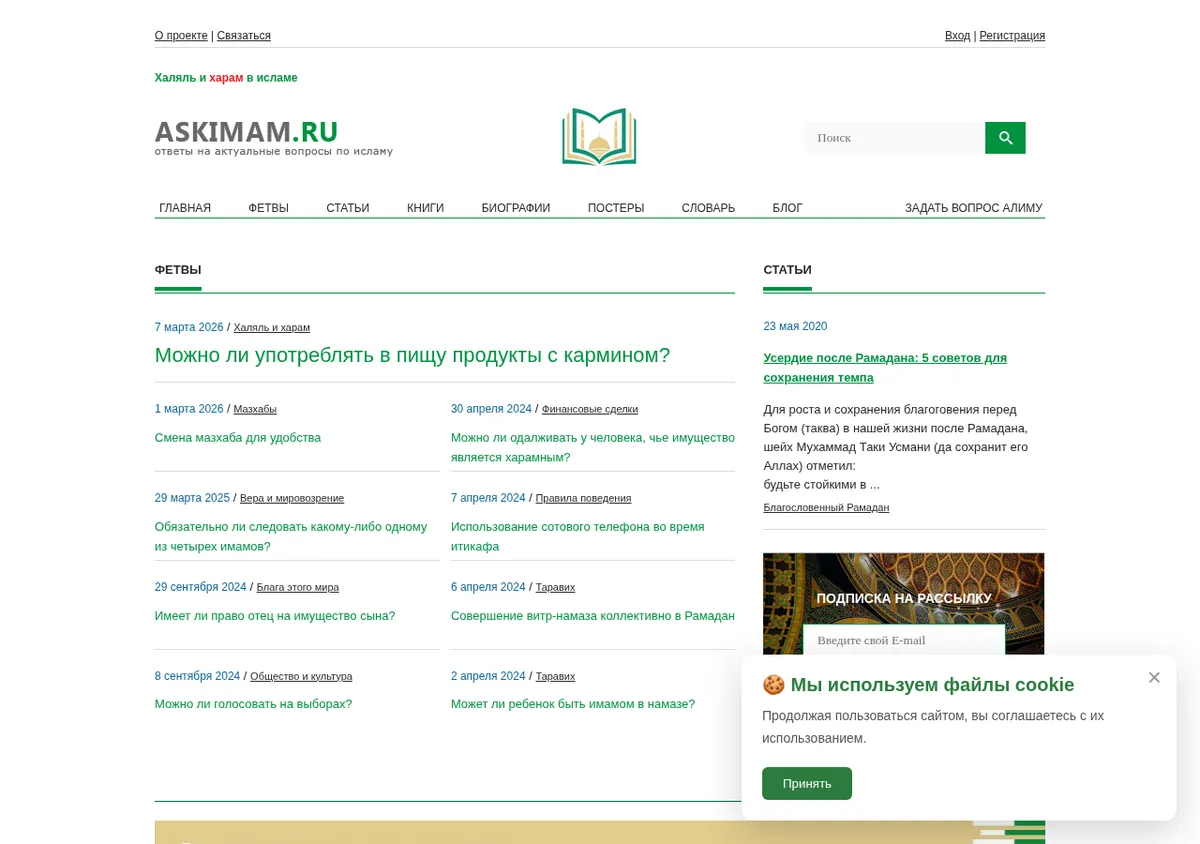Open ЗАДАТЬ ВОПРОС АЛИМУ page
Screen dimensions: 1200x844
974,208
